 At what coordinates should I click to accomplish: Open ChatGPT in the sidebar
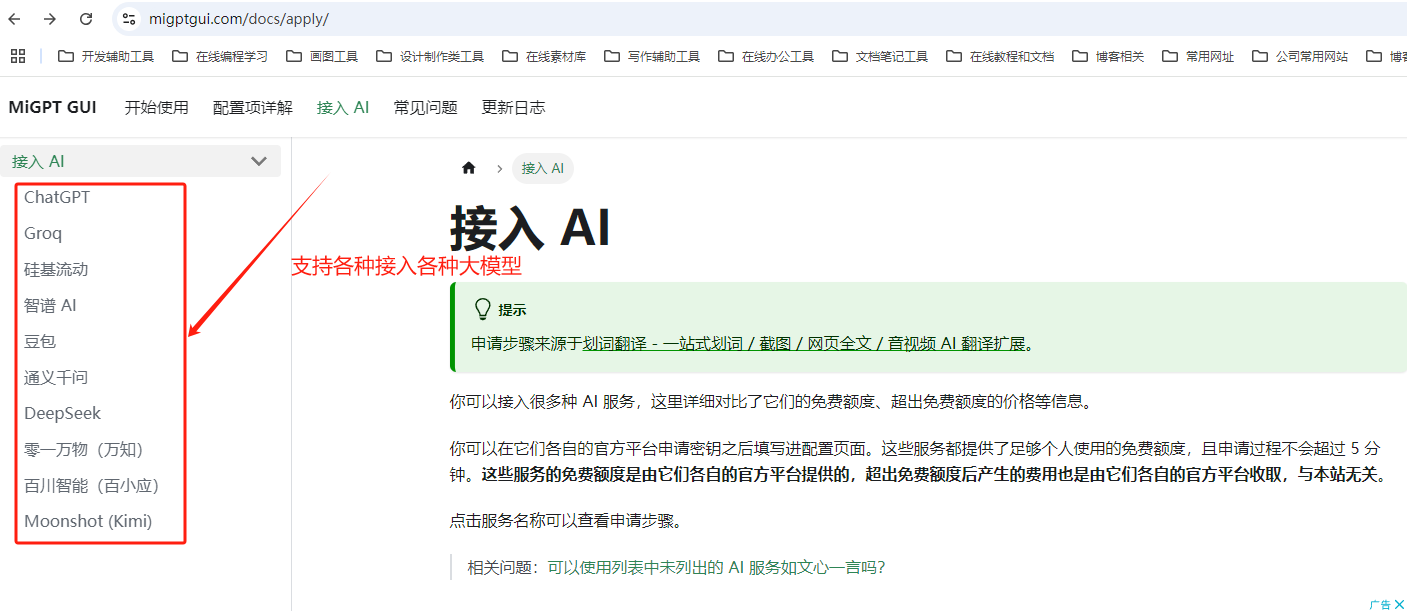pos(57,197)
